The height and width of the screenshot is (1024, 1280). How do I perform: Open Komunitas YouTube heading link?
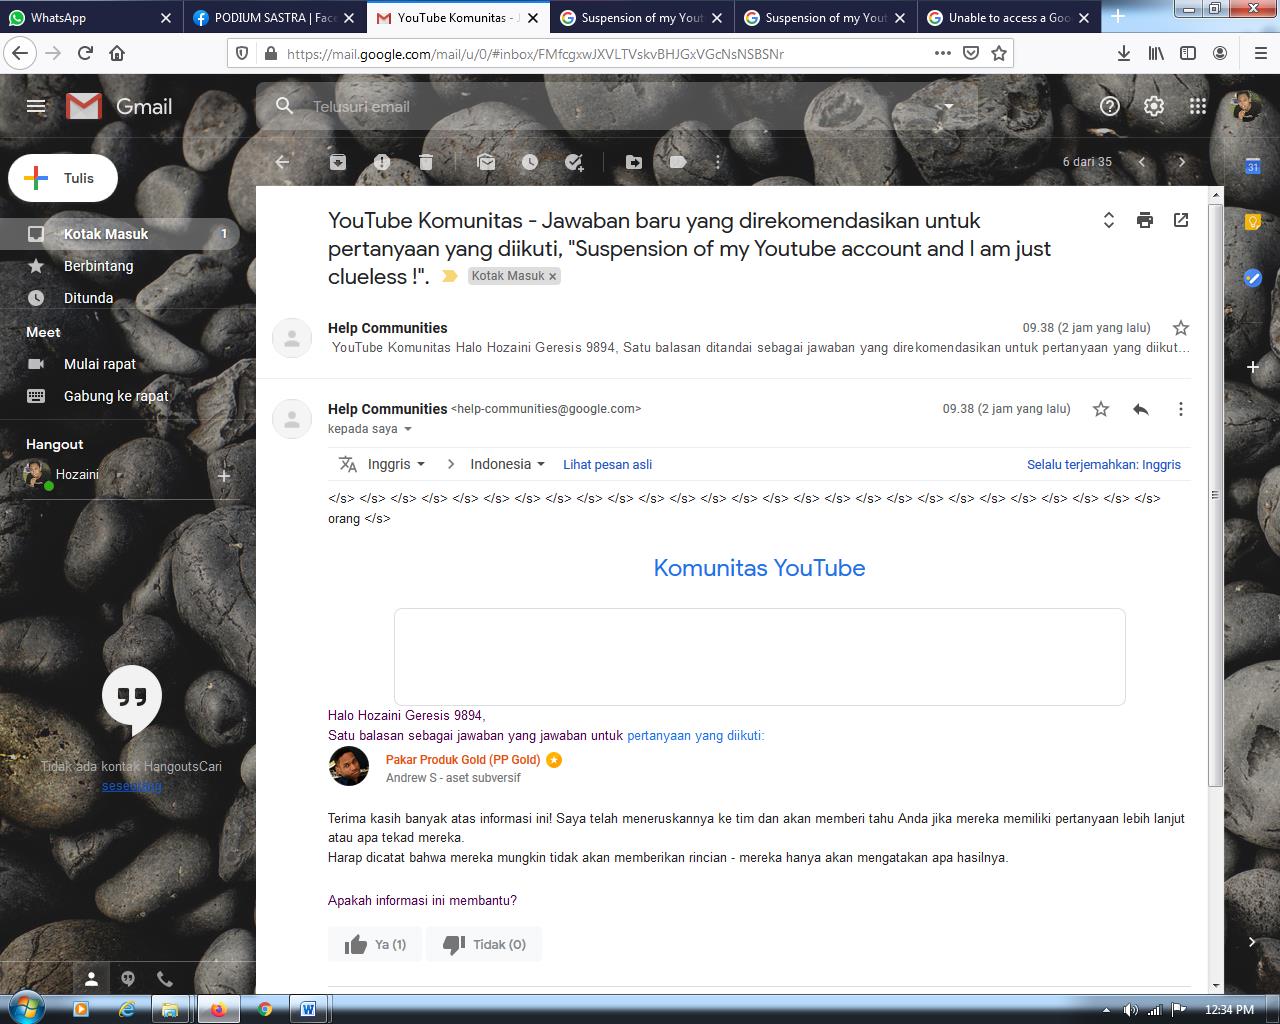tap(759, 568)
